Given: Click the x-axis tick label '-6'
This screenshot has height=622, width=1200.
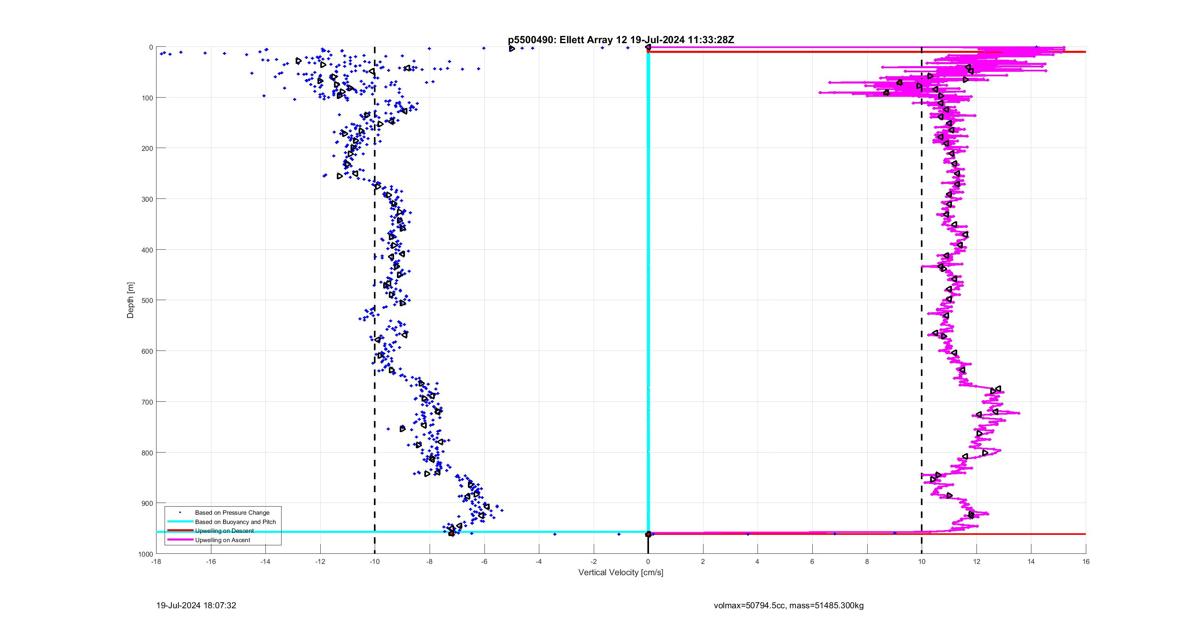Looking at the screenshot, I should tap(484, 561).
